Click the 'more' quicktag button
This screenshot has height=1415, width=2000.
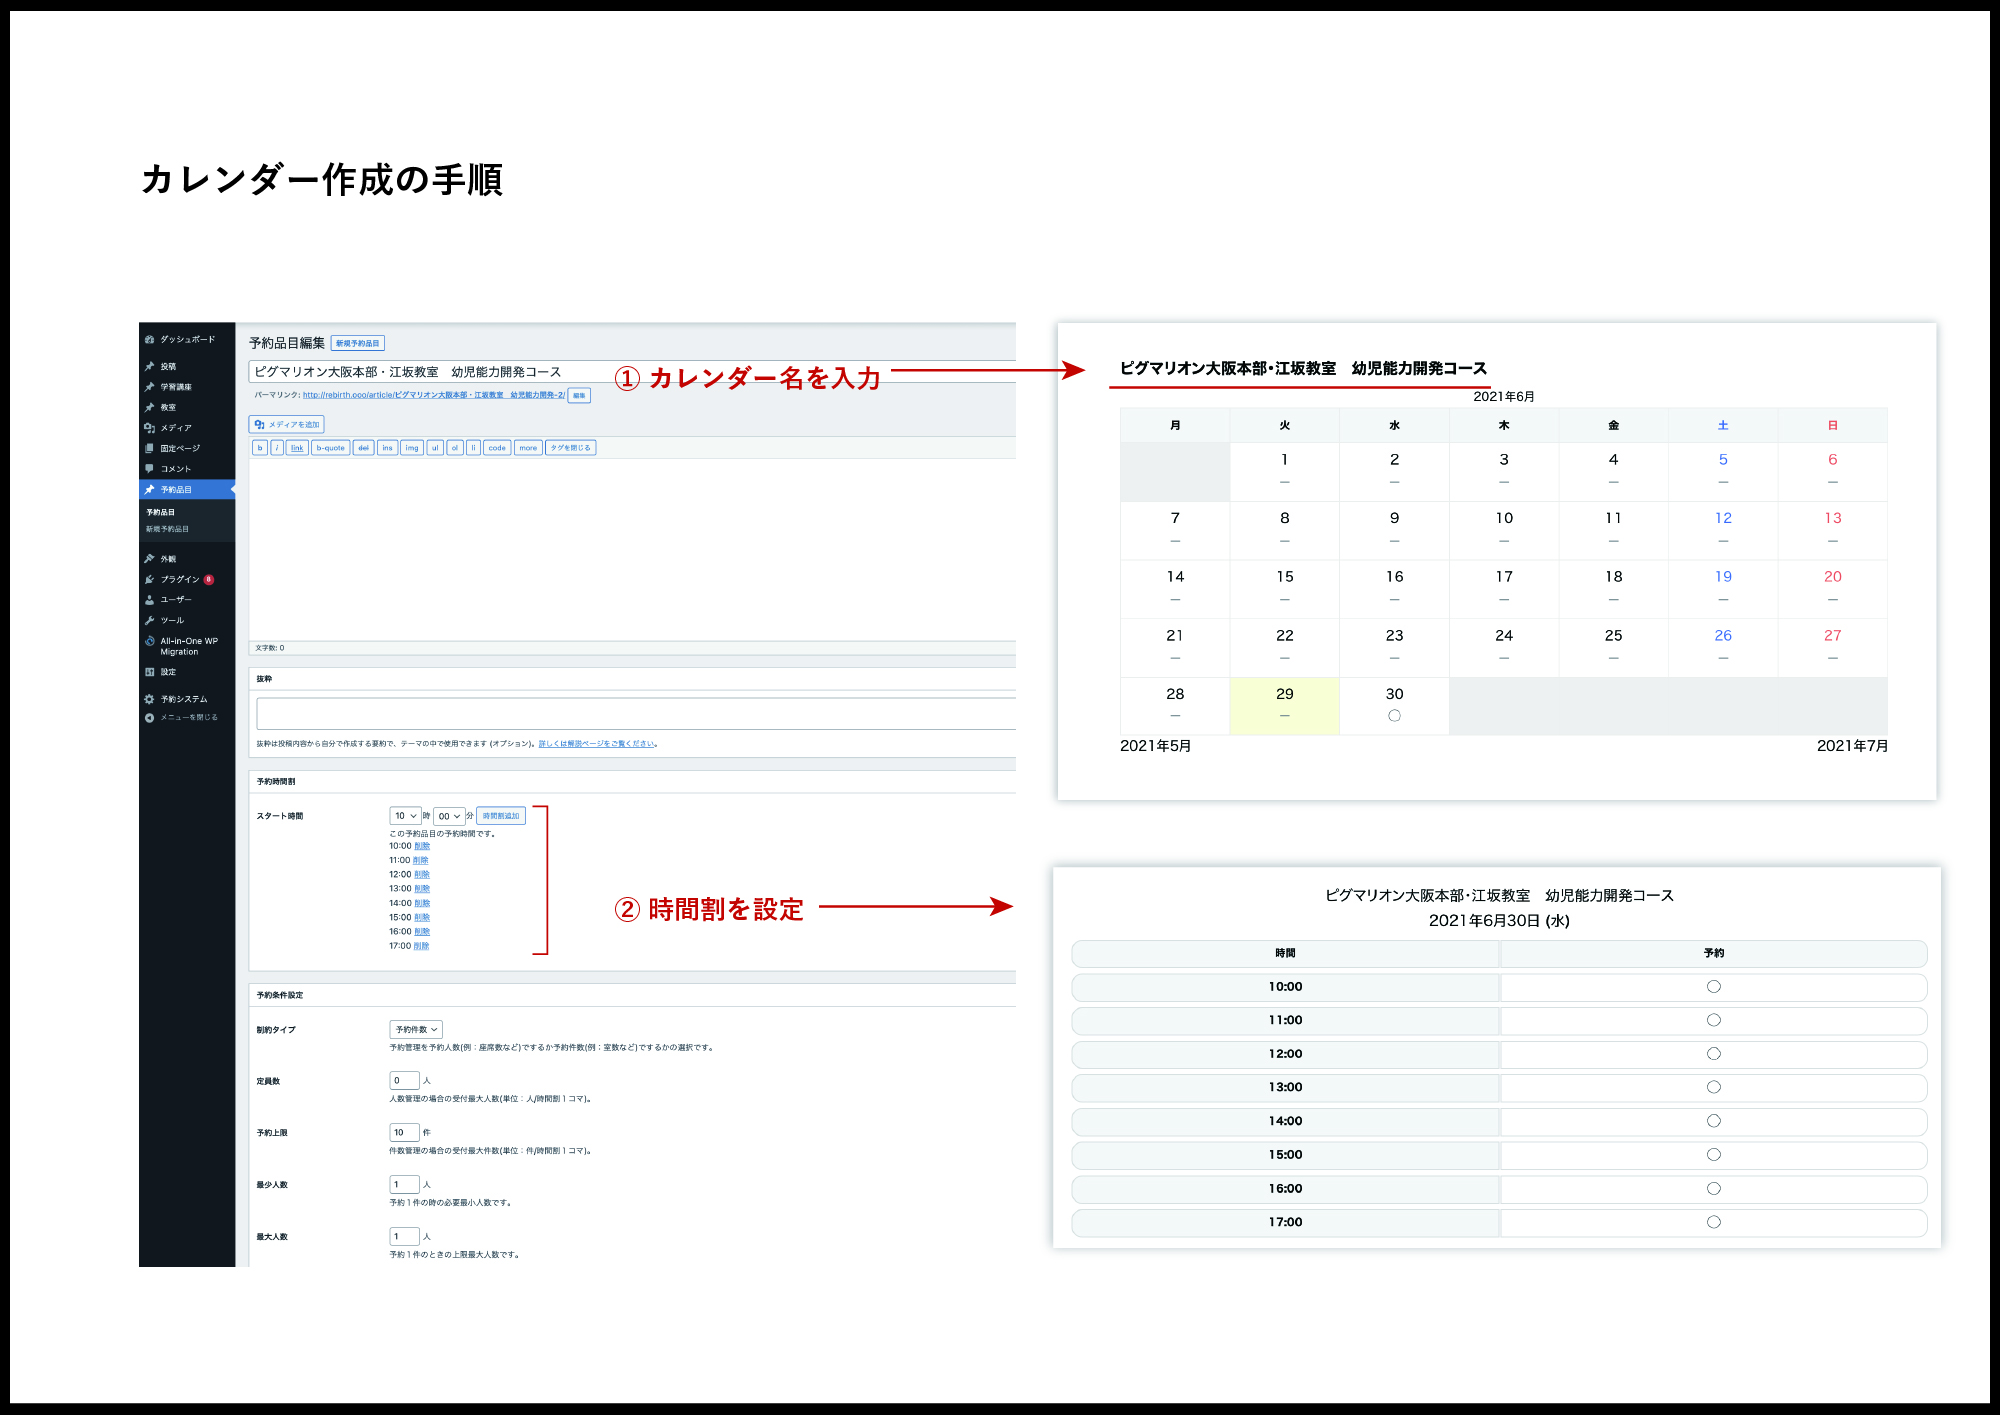pos(528,448)
